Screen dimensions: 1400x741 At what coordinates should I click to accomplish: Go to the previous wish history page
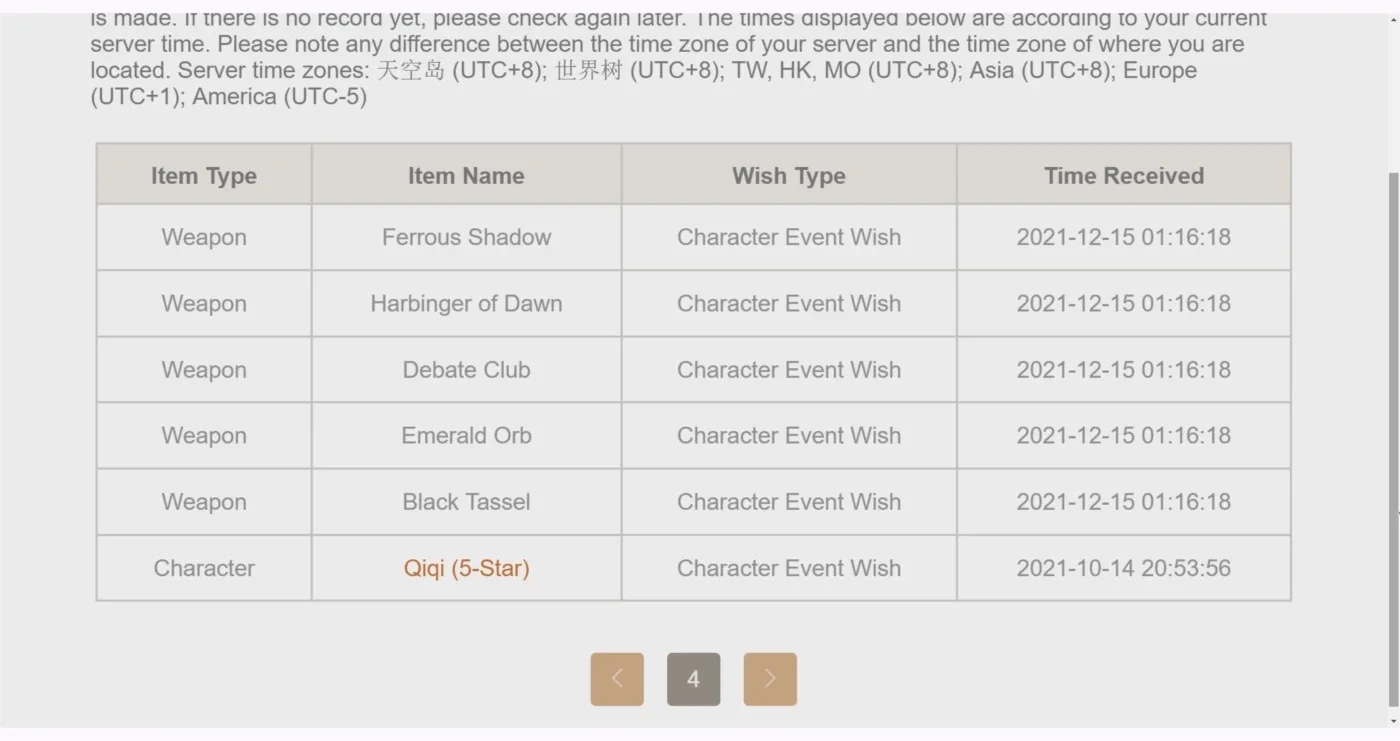[x=617, y=679]
